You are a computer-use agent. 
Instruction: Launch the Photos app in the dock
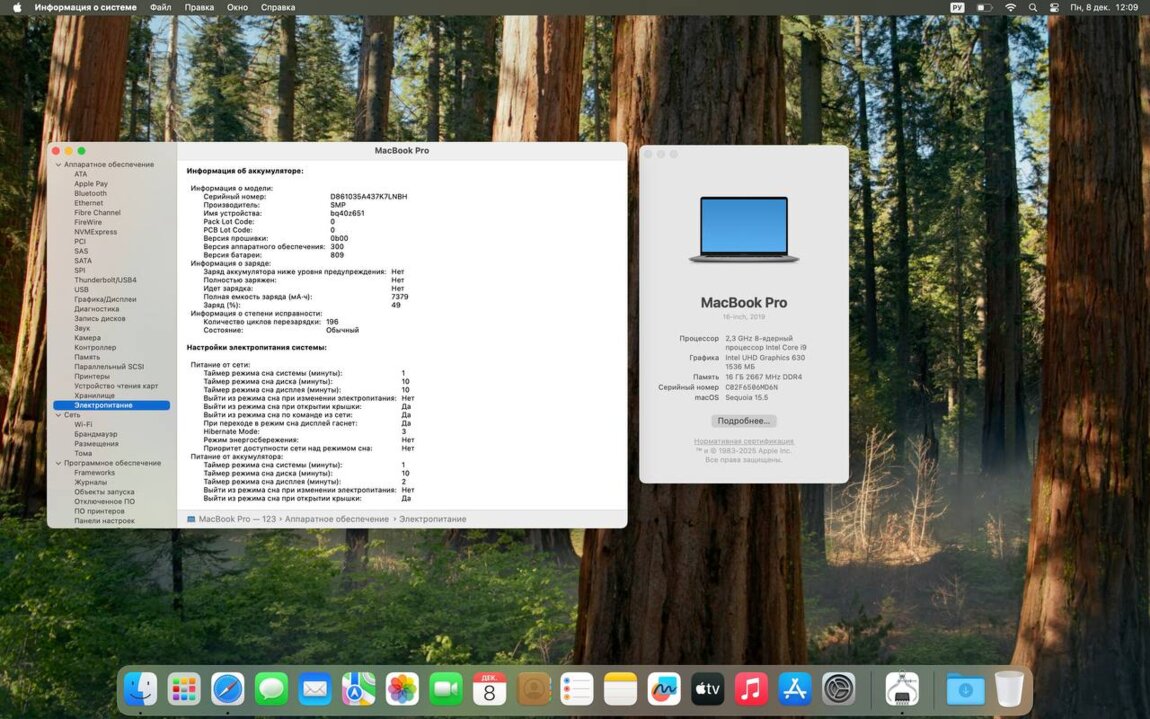coord(402,688)
